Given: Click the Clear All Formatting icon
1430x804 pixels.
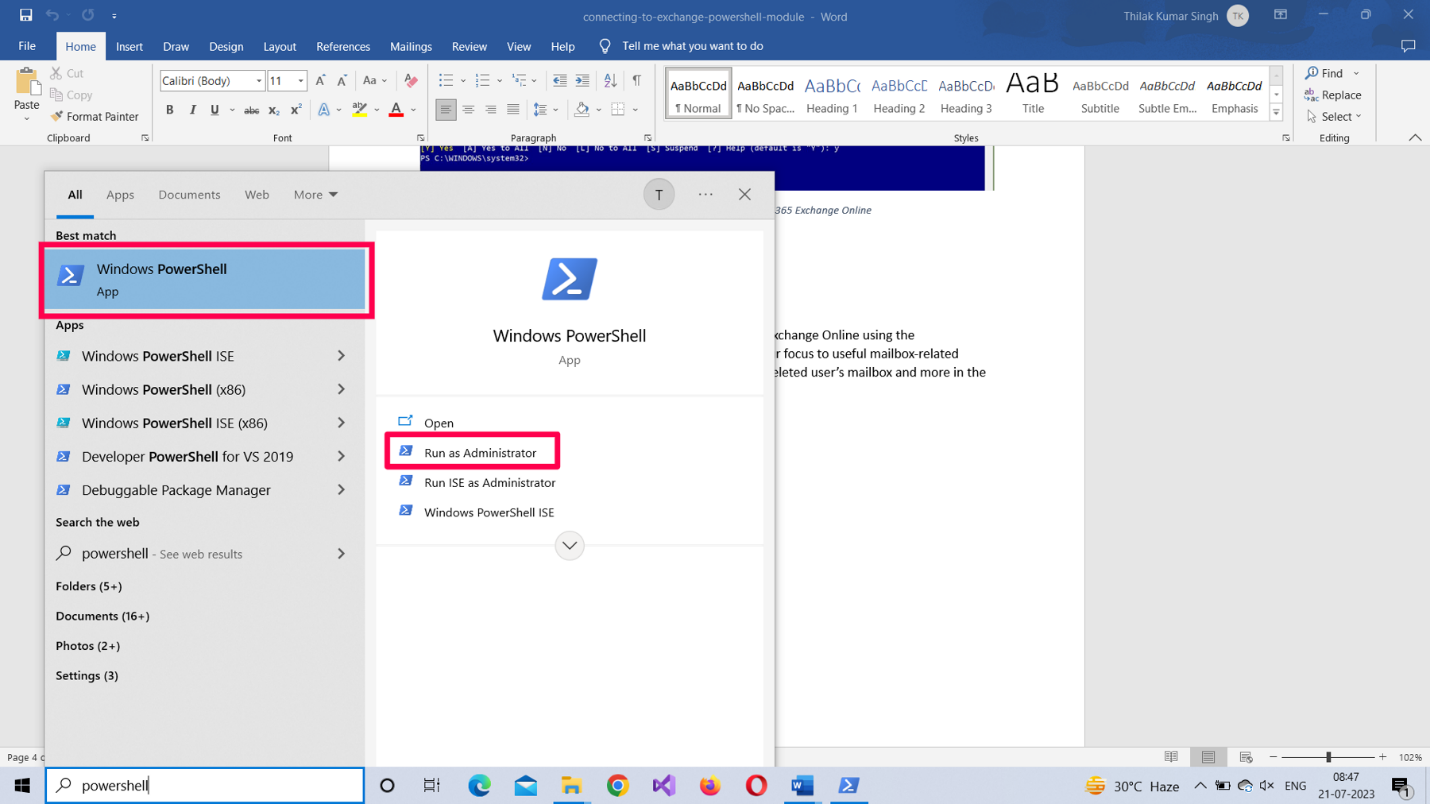Looking at the screenshot, I should click(x=410, y=81).
